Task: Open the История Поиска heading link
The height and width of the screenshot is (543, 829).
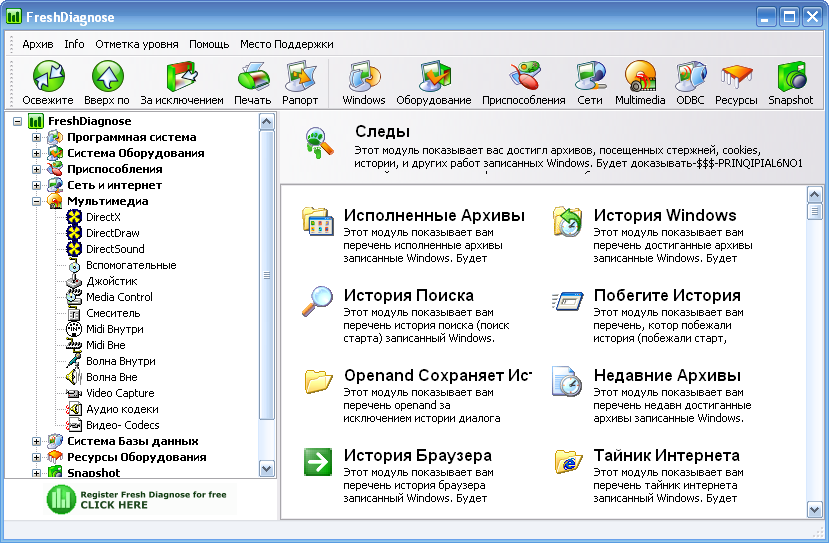Action: coord(409,295)
